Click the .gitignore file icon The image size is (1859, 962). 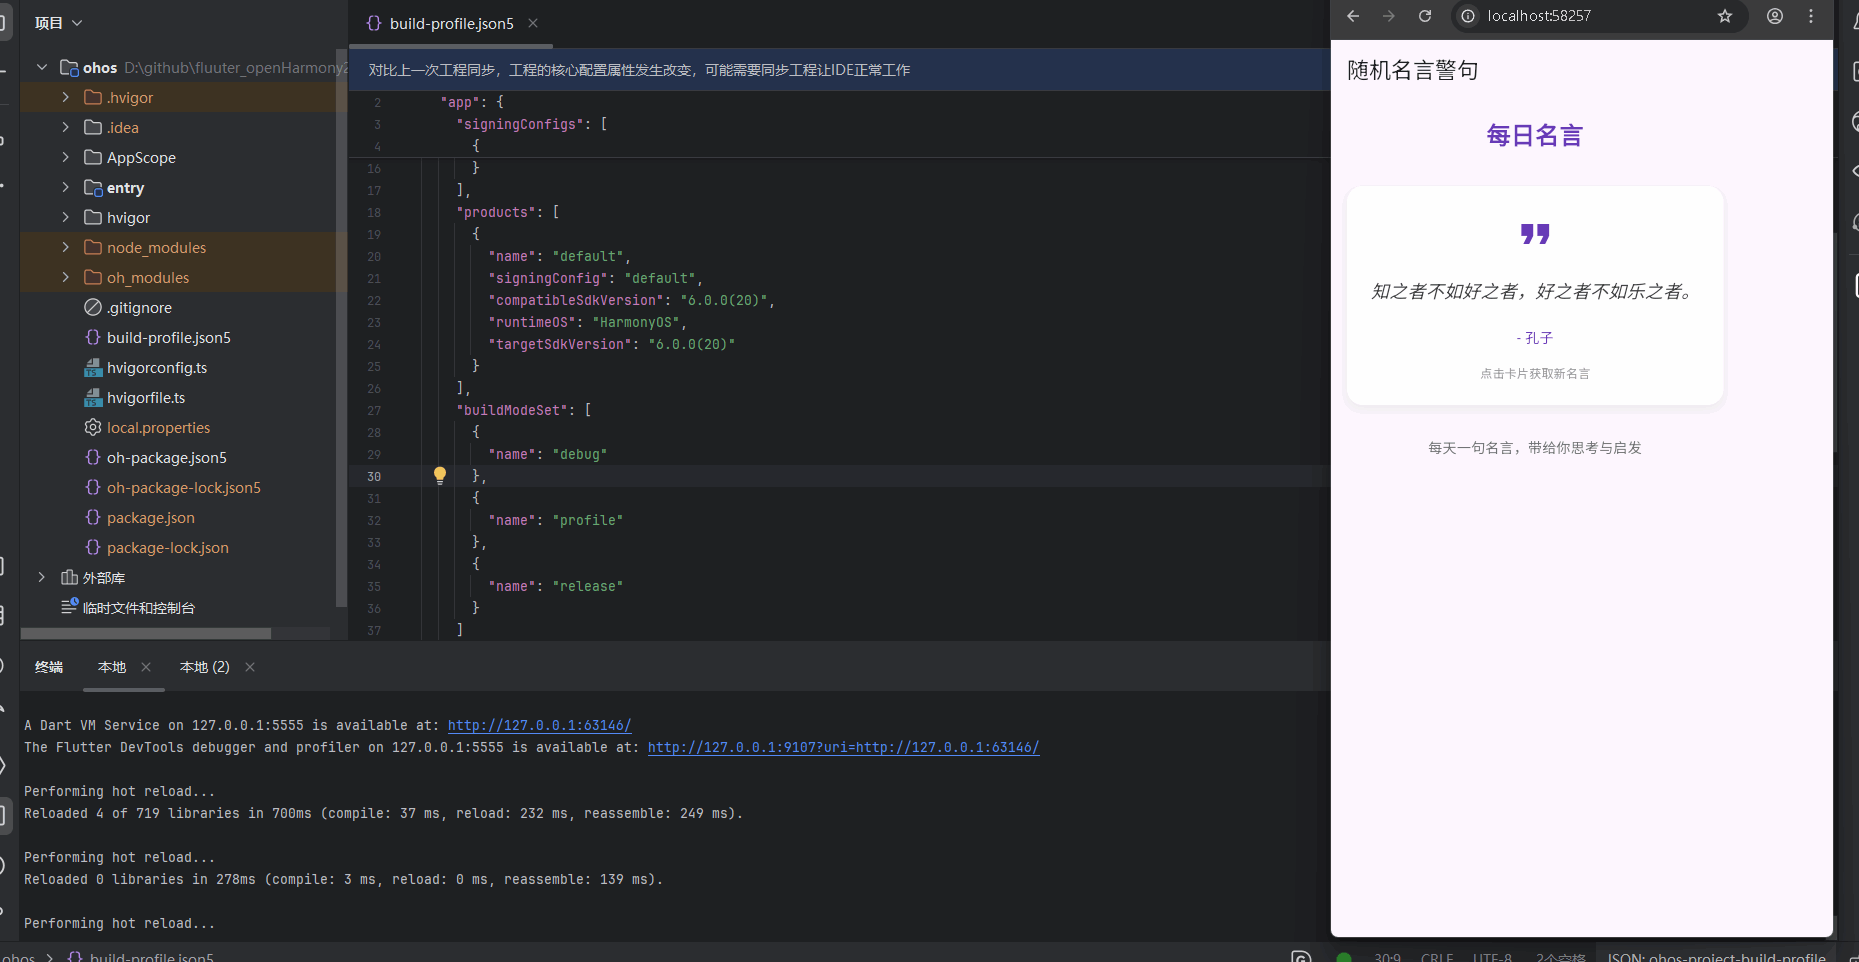pyautogui.click(x=93, y=307)
